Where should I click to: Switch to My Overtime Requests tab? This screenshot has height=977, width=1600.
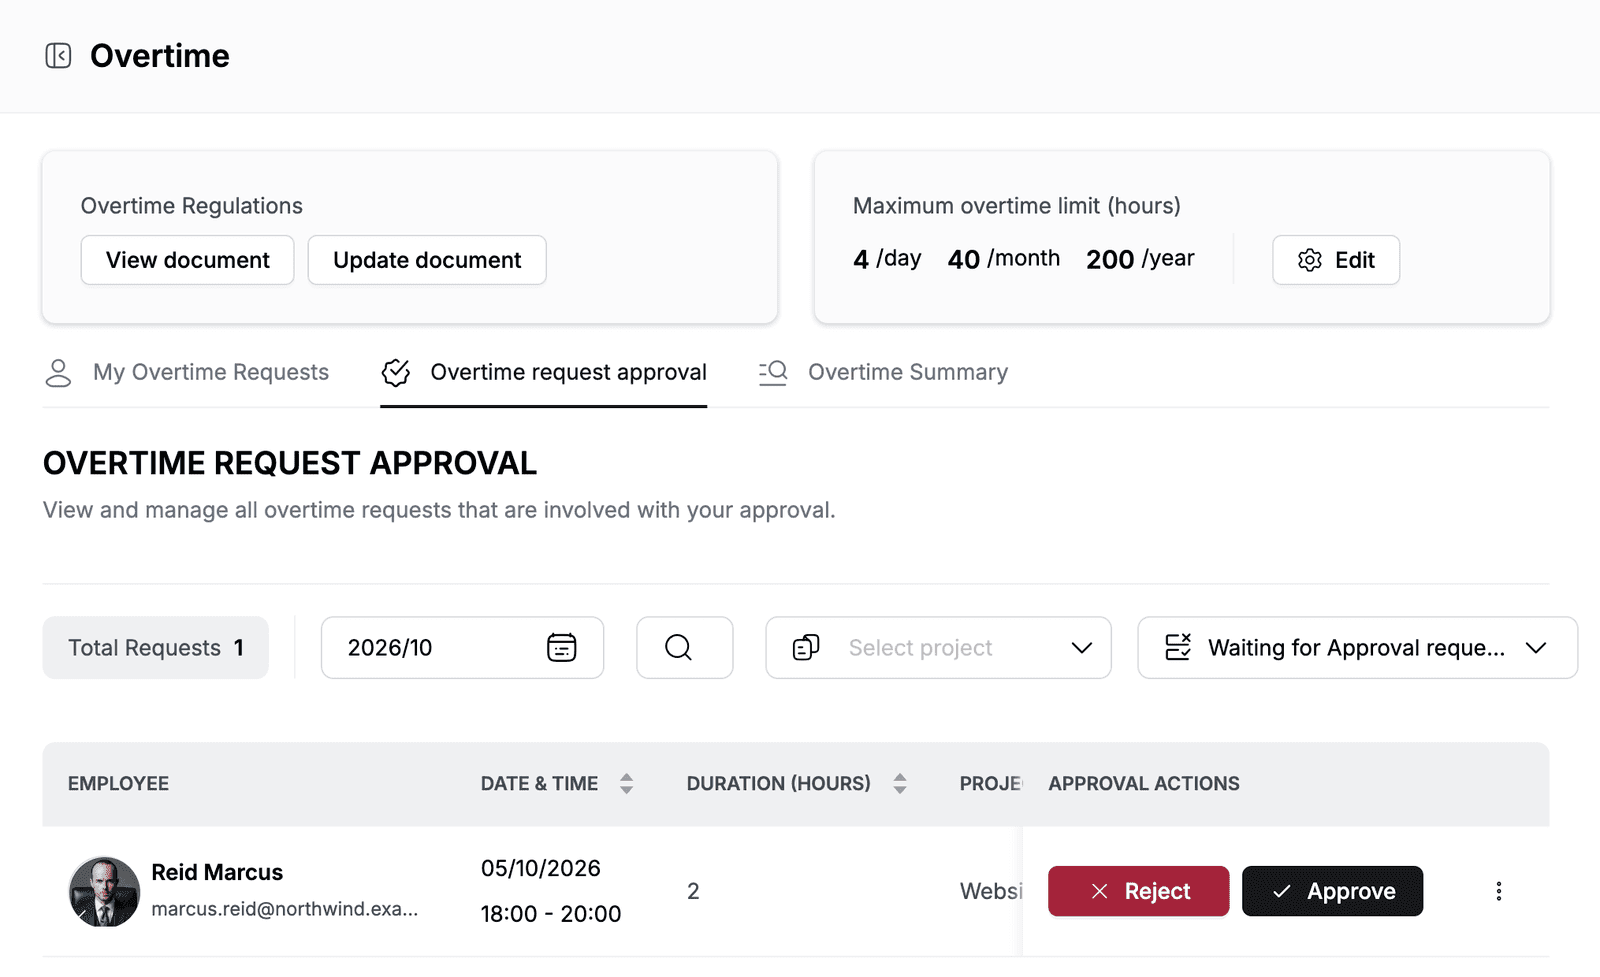coord(187,373)
